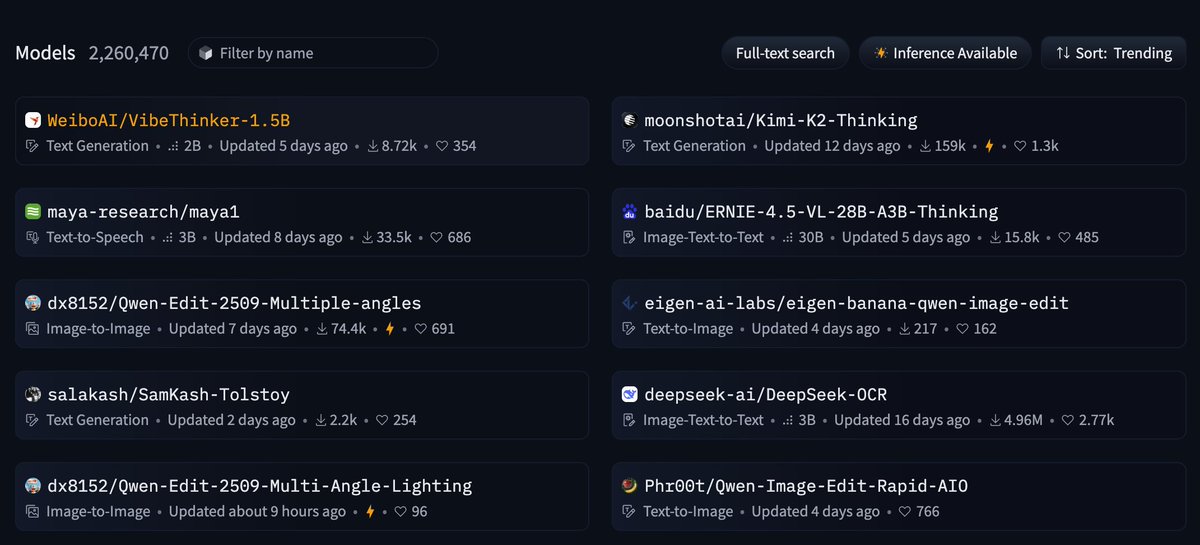1200x545 pixels.
Task: Open eigen-ai-labs/eigen-banana-qwen-image-edit model
Action: [x=856, y=303]
